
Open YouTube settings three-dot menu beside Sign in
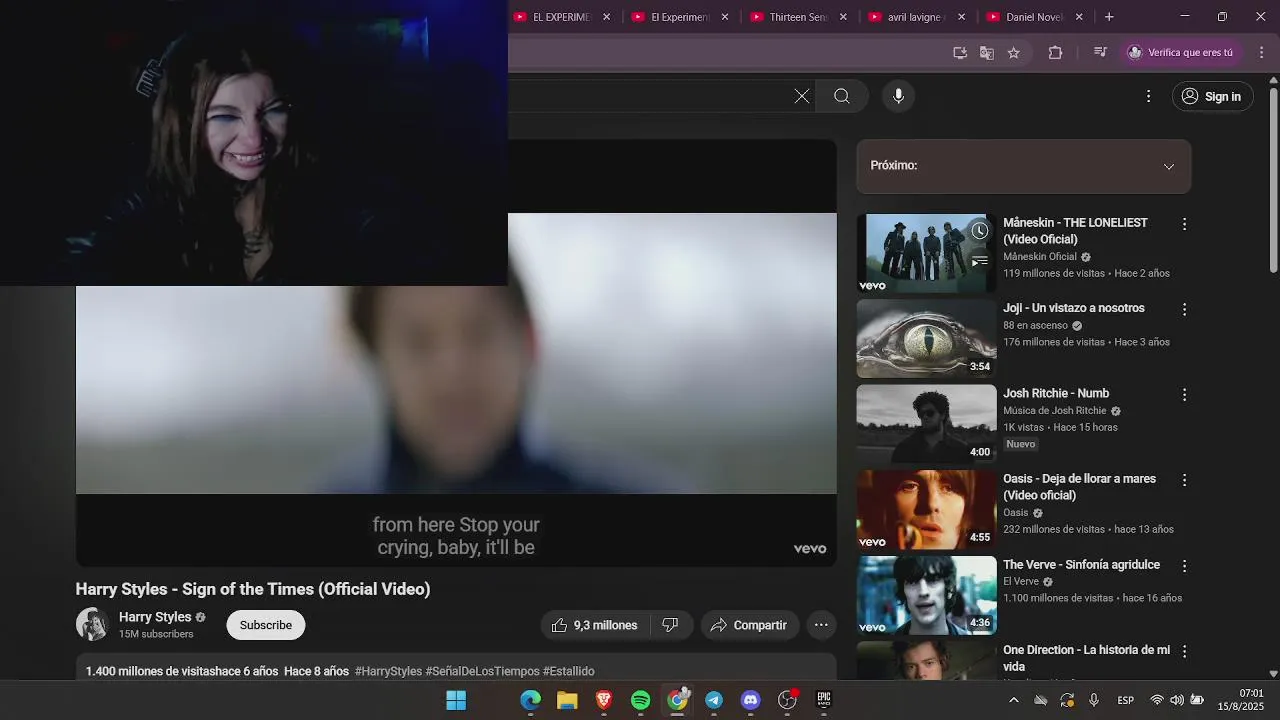tap(1148, 96)
